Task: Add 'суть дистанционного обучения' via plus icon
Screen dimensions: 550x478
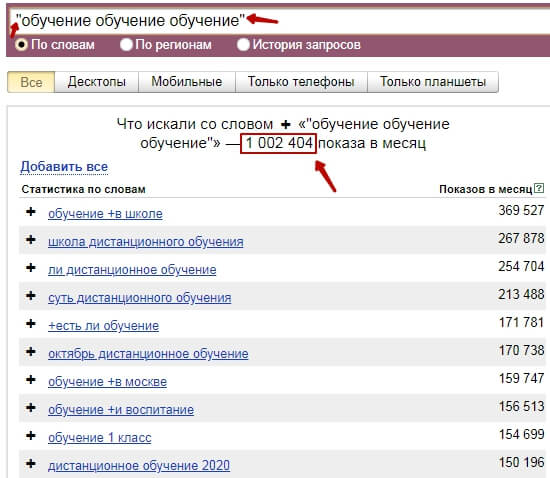Action: 31,295
